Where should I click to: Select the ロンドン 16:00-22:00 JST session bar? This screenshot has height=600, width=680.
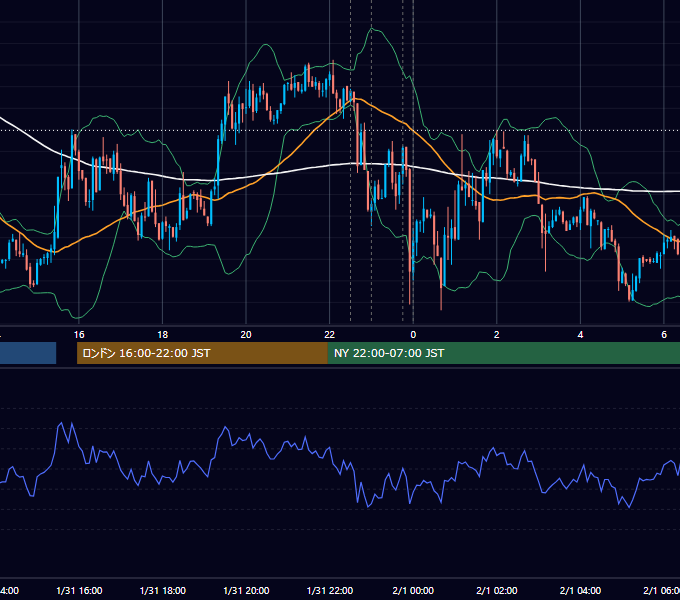(202, 353)
